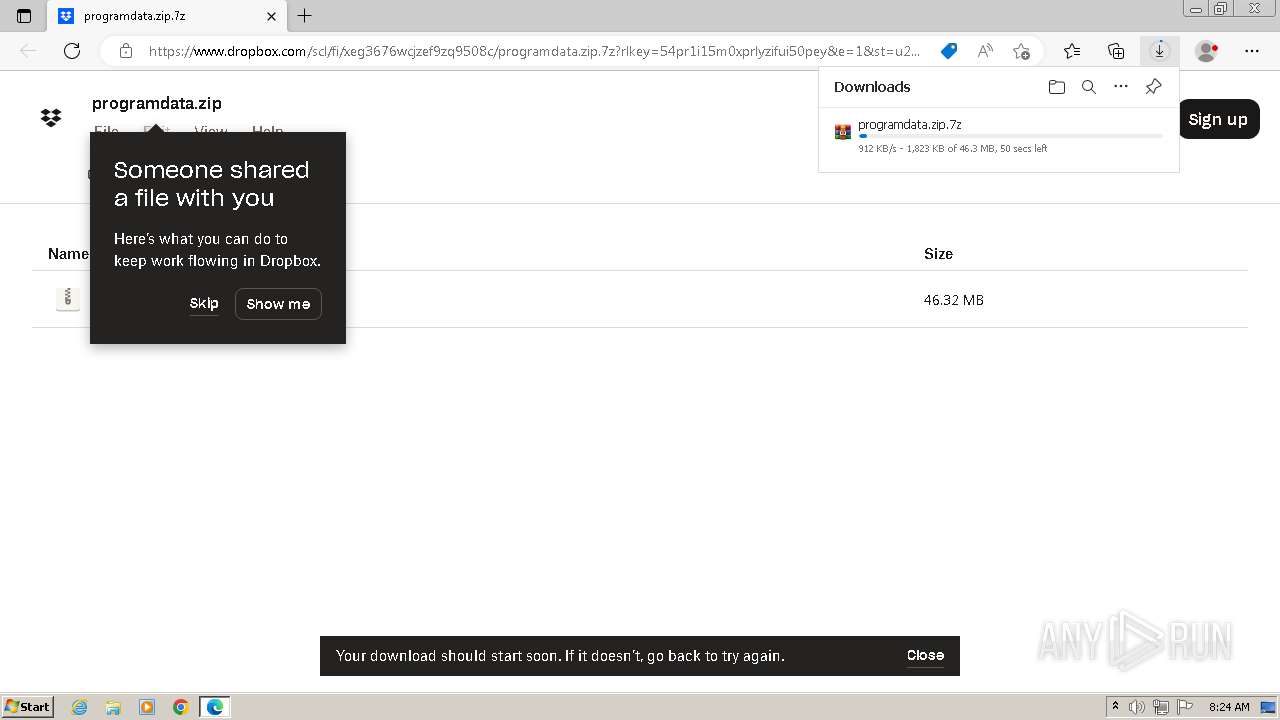Screen dimensions: 1280x720
Task: Click the site lock info icon
Action: click(x=126, y=51)
